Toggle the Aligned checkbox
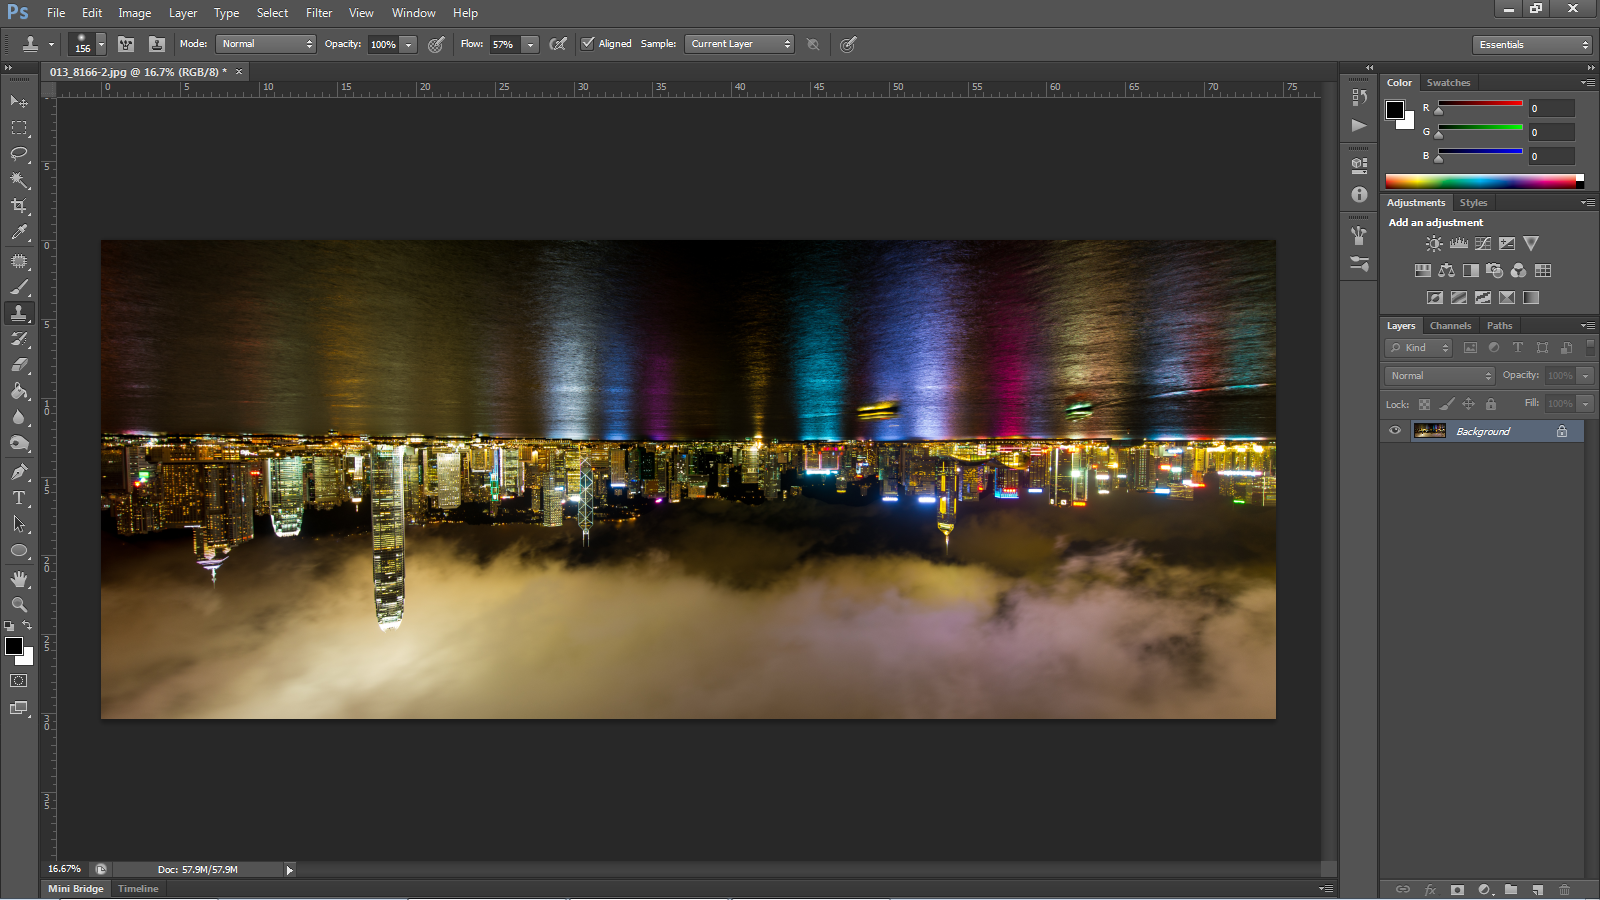 tap(588, 44)
